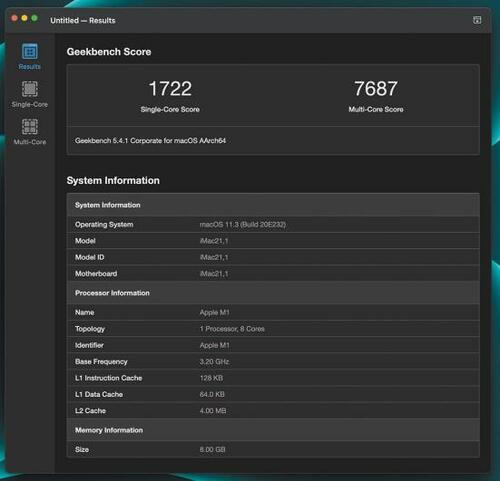Click the Apple M1 value in Identifier row
The height and width of the screenshot is (481, 500).
point(215,345)
